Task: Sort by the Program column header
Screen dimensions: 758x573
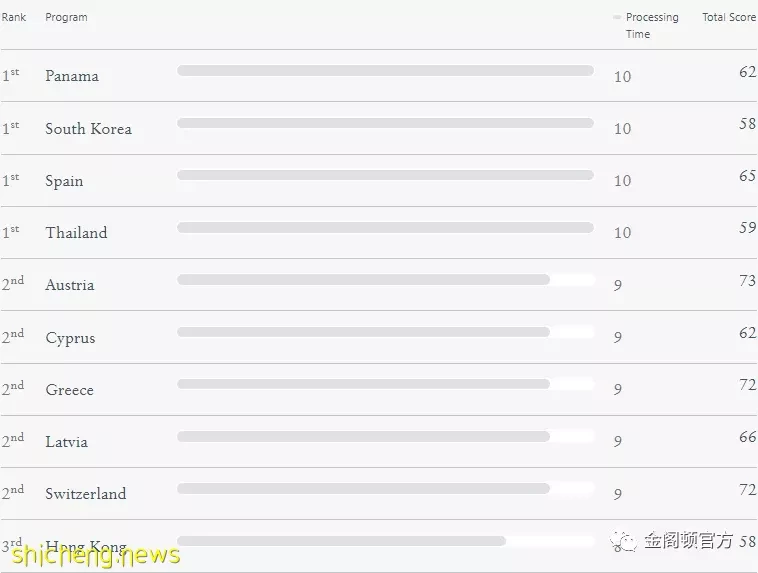Action: (66, 17)
